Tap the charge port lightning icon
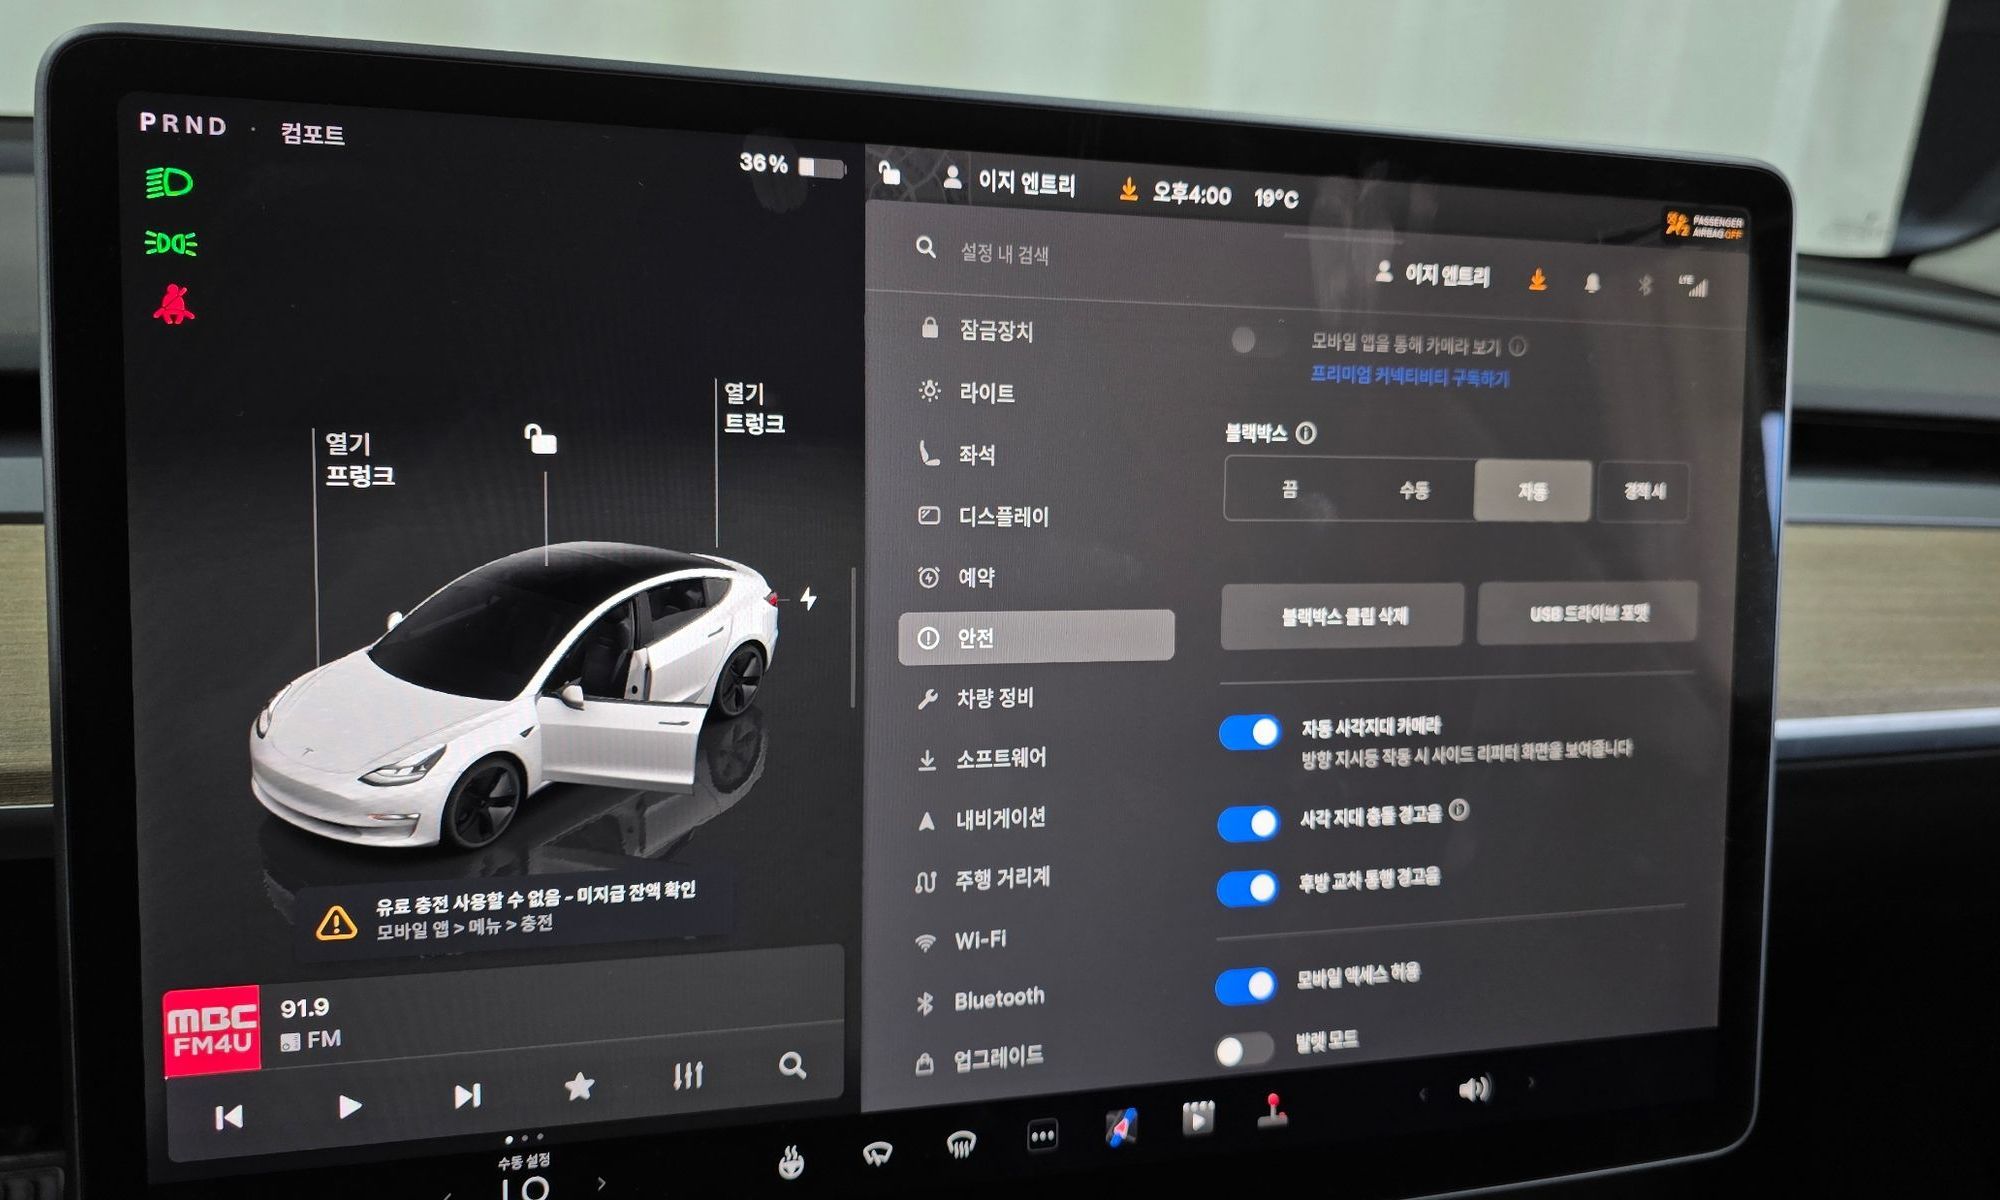Viewport: 2000px width, 1200px height. tap(808, 599)
